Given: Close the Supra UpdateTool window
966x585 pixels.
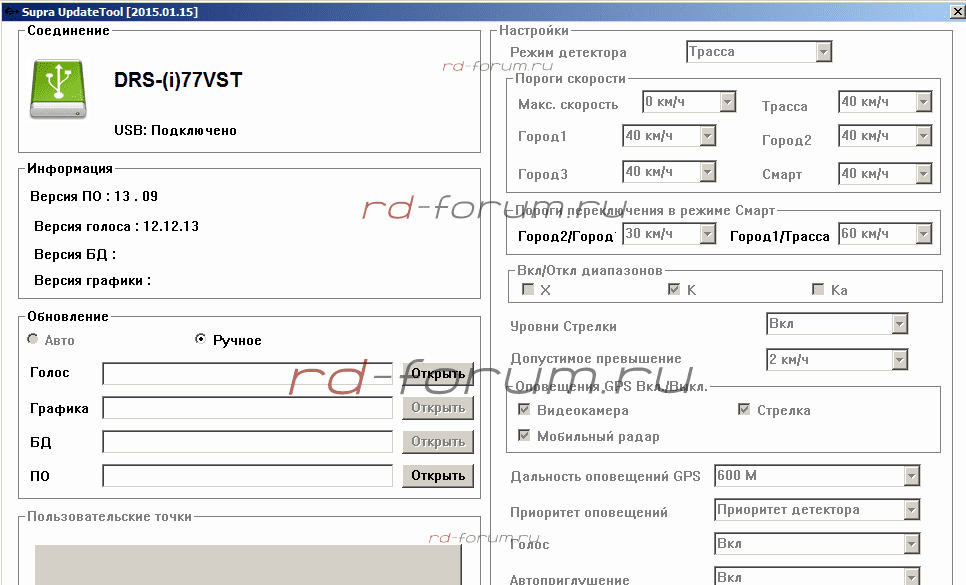Looking at the screenshot, I should pos(958,12).
